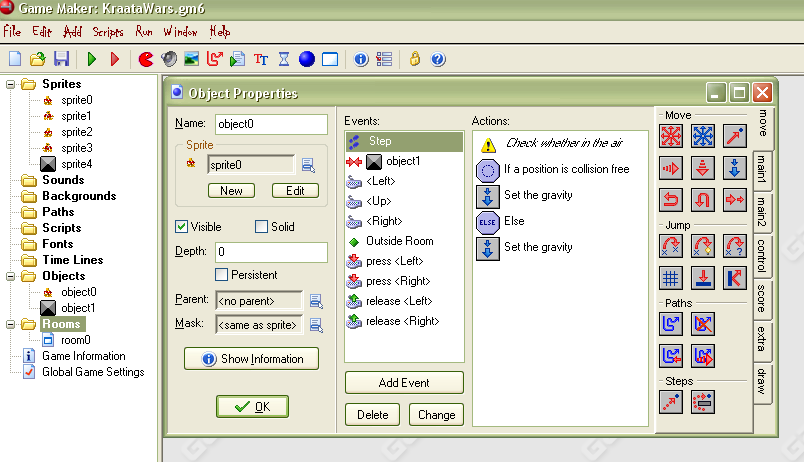Switch to score actions tab
Image resolution: width=804 pixels, height=462 pixels.
[x=762, y=298]
